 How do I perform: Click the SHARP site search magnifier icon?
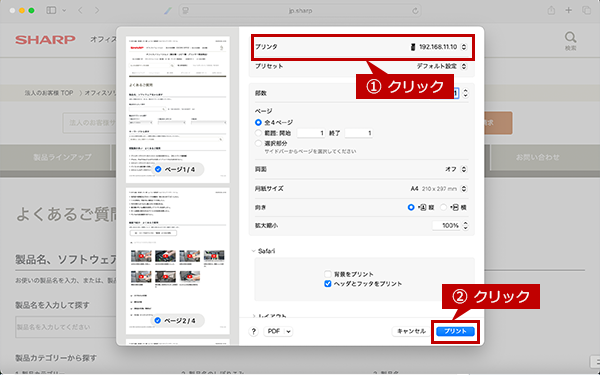click(571, 38)
